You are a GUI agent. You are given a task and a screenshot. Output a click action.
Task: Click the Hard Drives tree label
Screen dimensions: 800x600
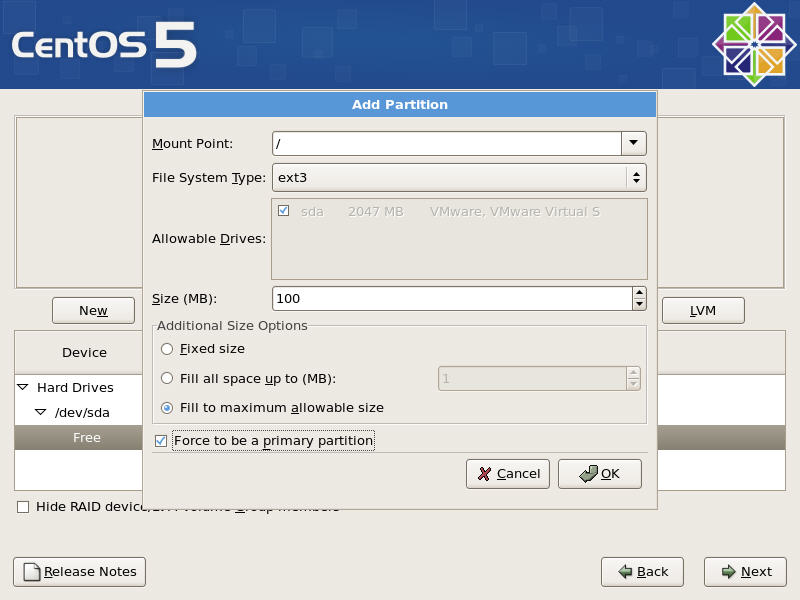coord(76,388)
